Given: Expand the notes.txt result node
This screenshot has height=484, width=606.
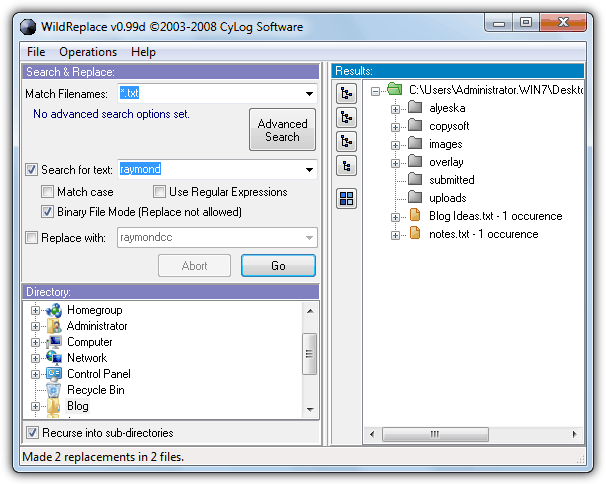Looking at the screenshot, I should click(x=395, y=235).
